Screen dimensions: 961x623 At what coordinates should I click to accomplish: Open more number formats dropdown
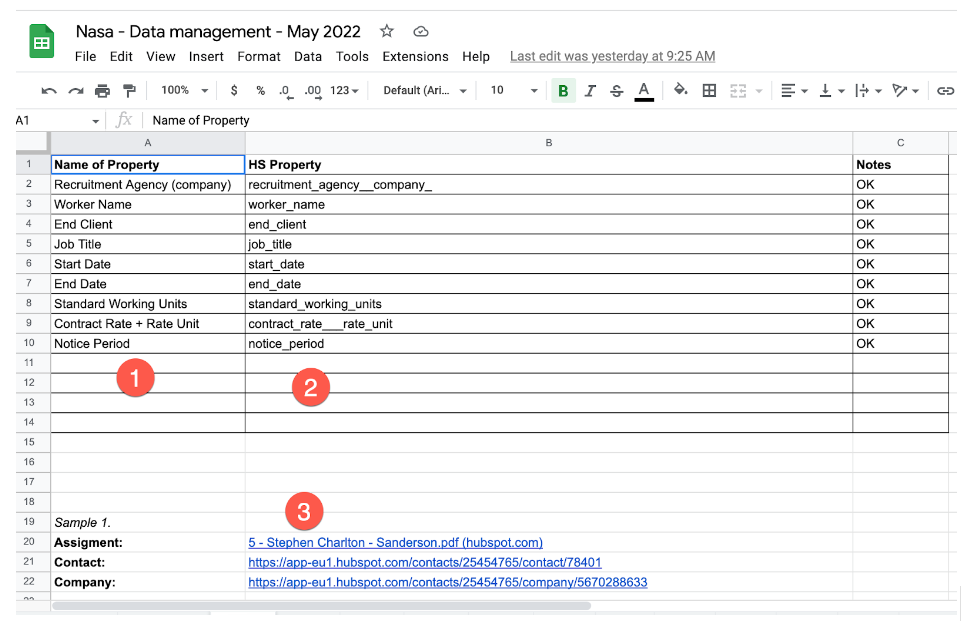coord(344,91)
